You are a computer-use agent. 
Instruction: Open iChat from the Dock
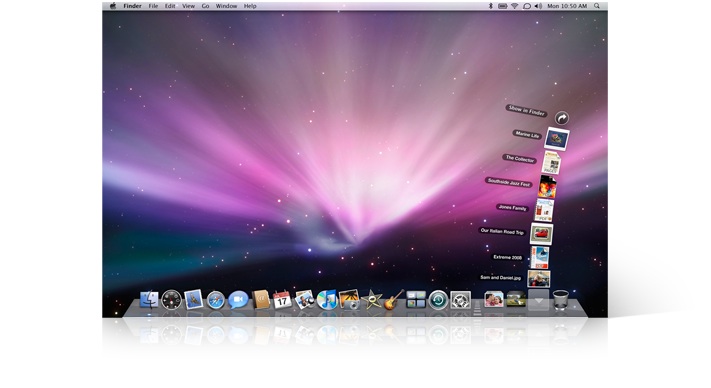[238, 300]
